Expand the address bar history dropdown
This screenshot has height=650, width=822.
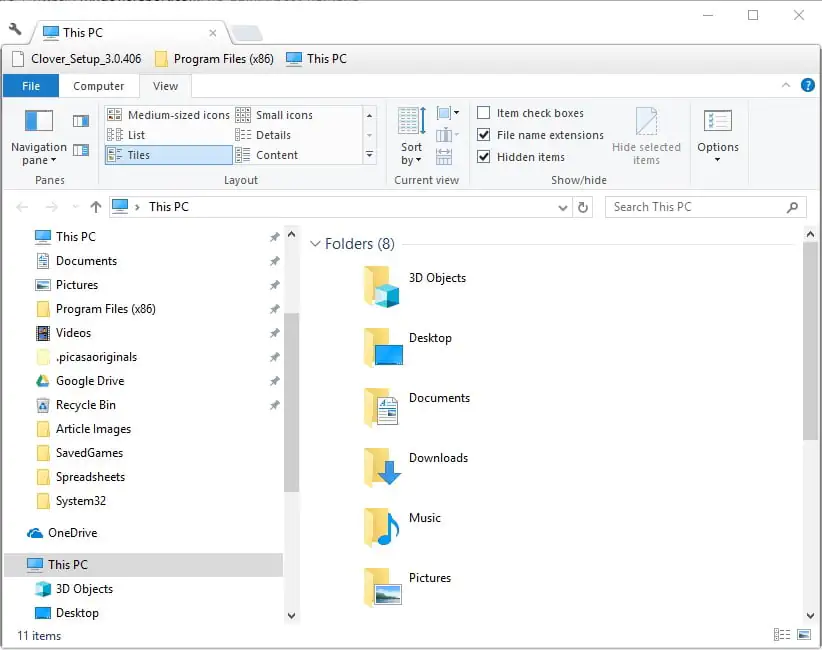[562, 207]
